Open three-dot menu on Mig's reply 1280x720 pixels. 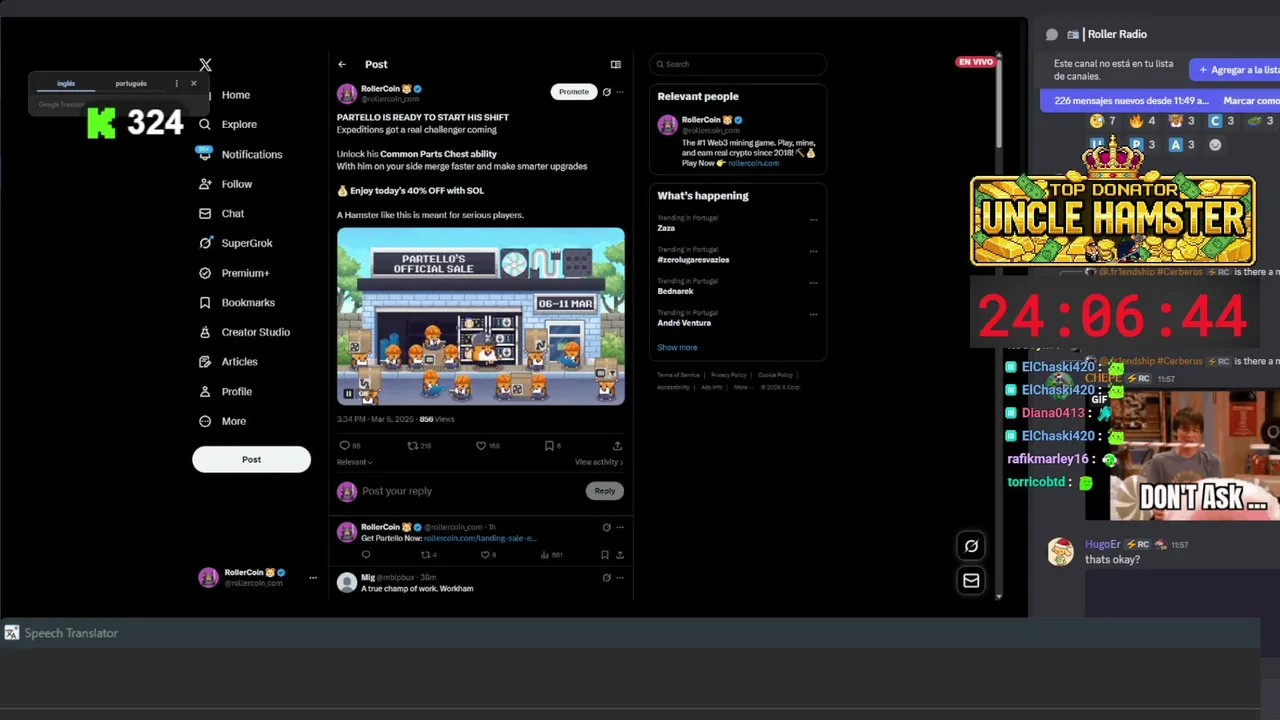point(620,578)
